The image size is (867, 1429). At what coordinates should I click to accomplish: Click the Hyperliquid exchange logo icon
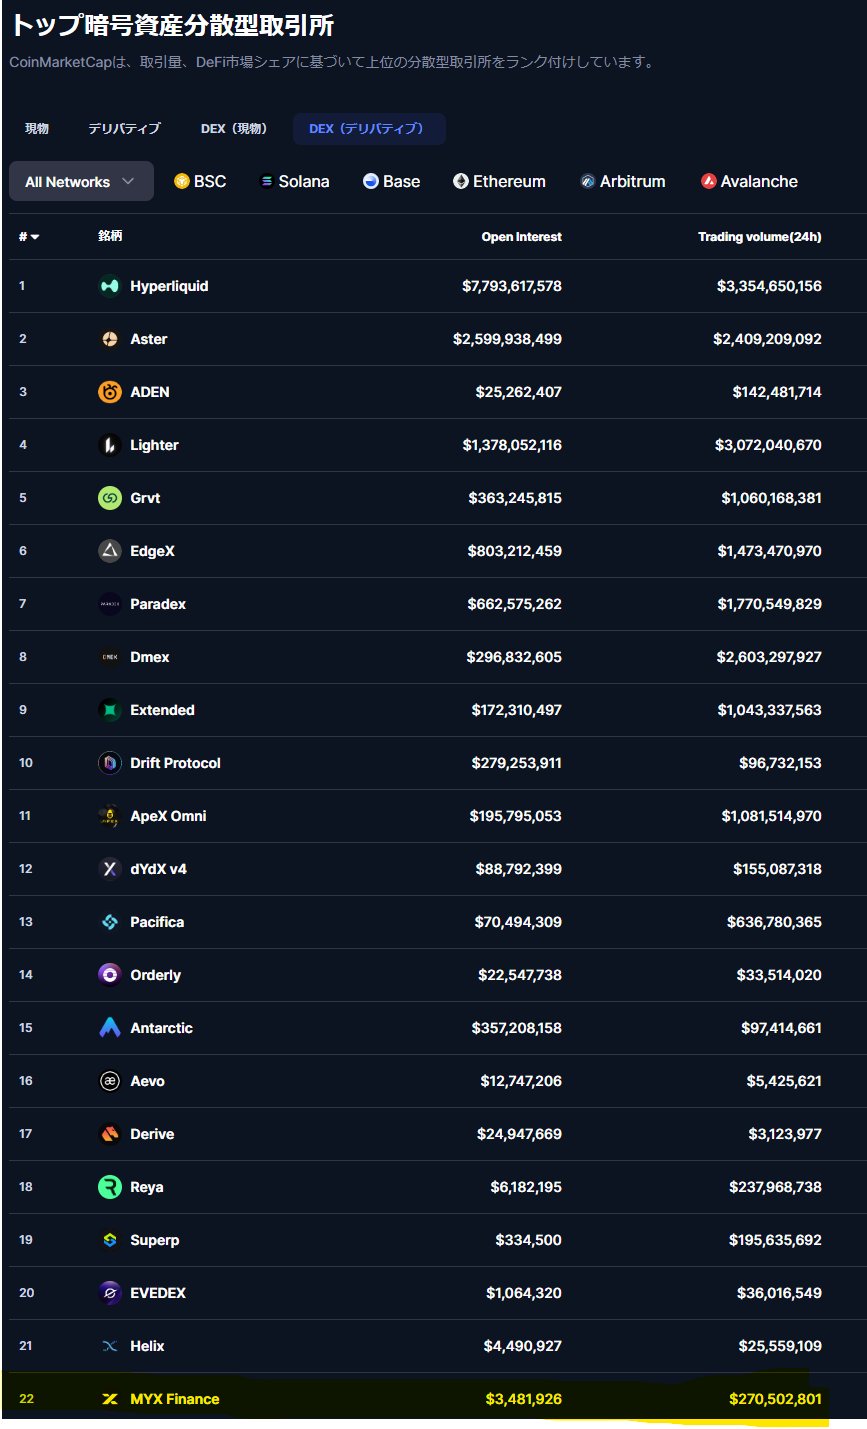[x=110, y=286]
